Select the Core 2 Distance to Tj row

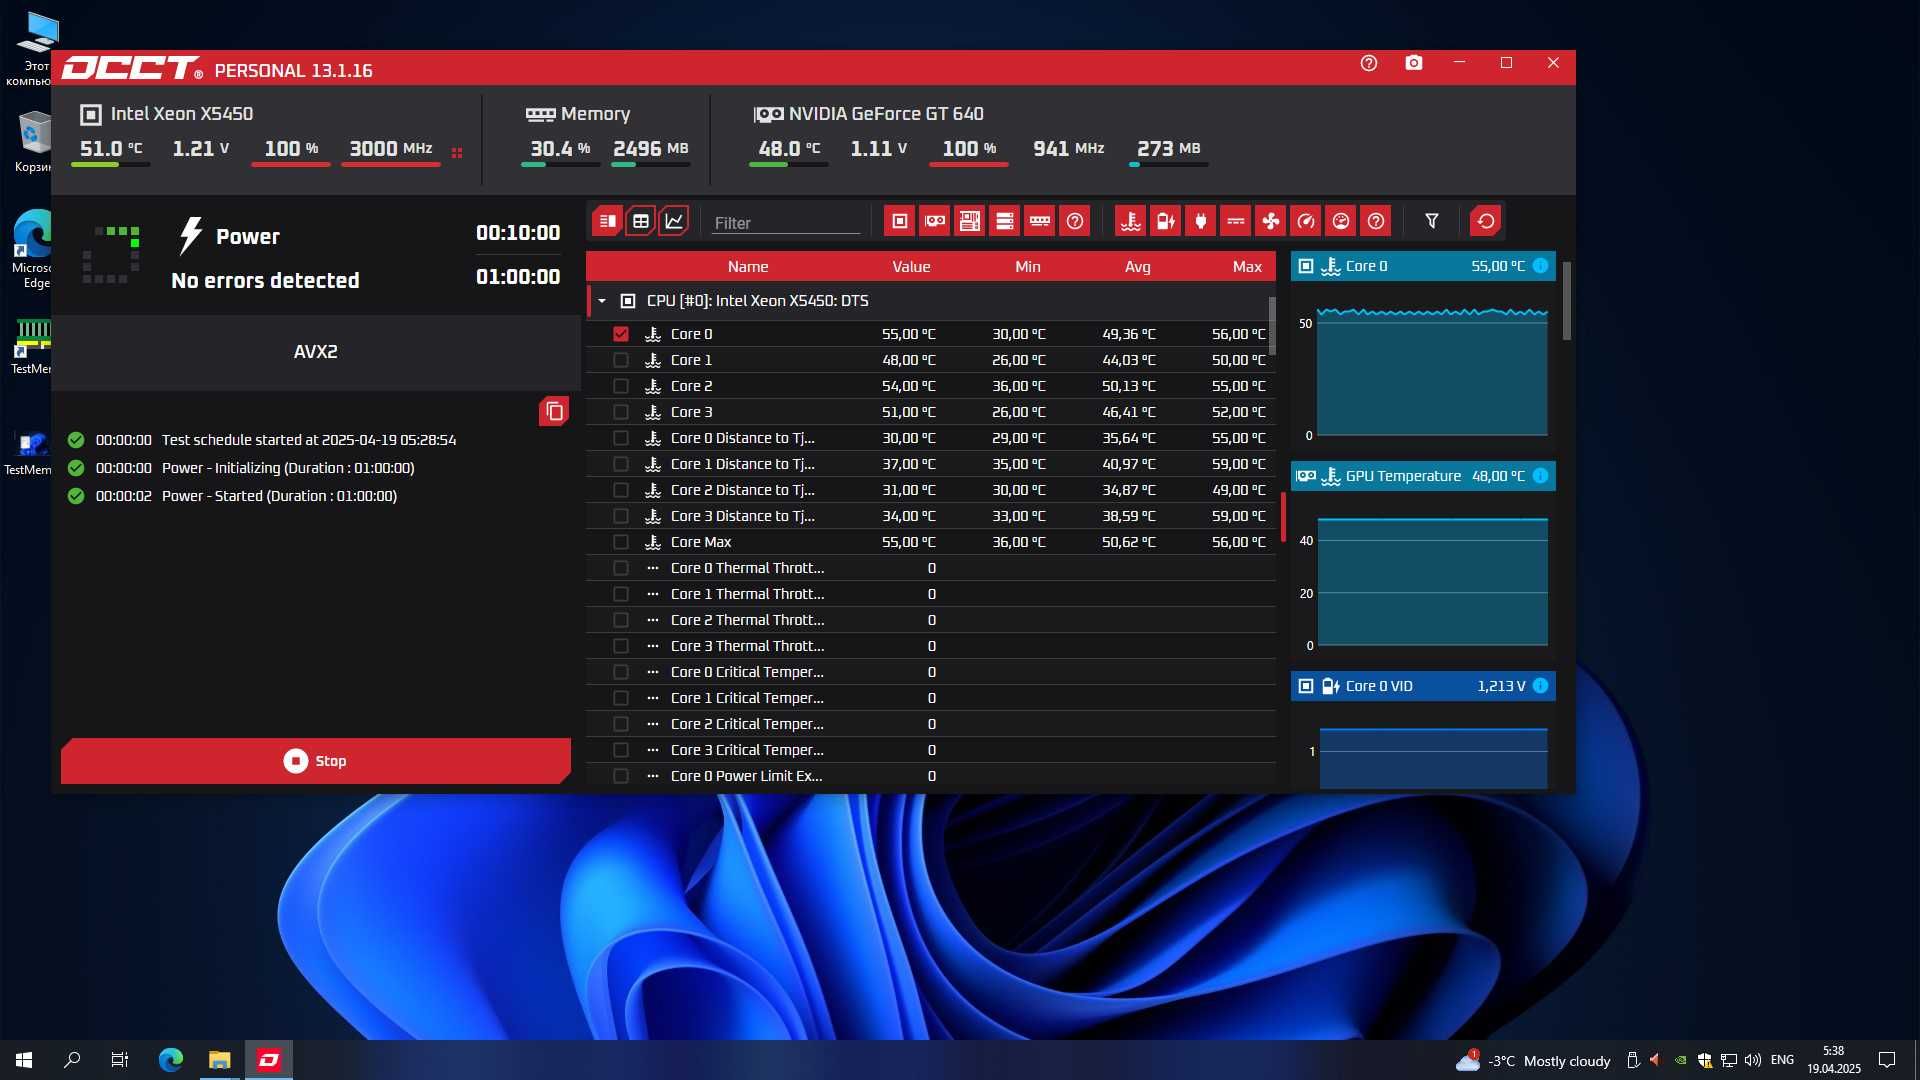click(931, 490)
